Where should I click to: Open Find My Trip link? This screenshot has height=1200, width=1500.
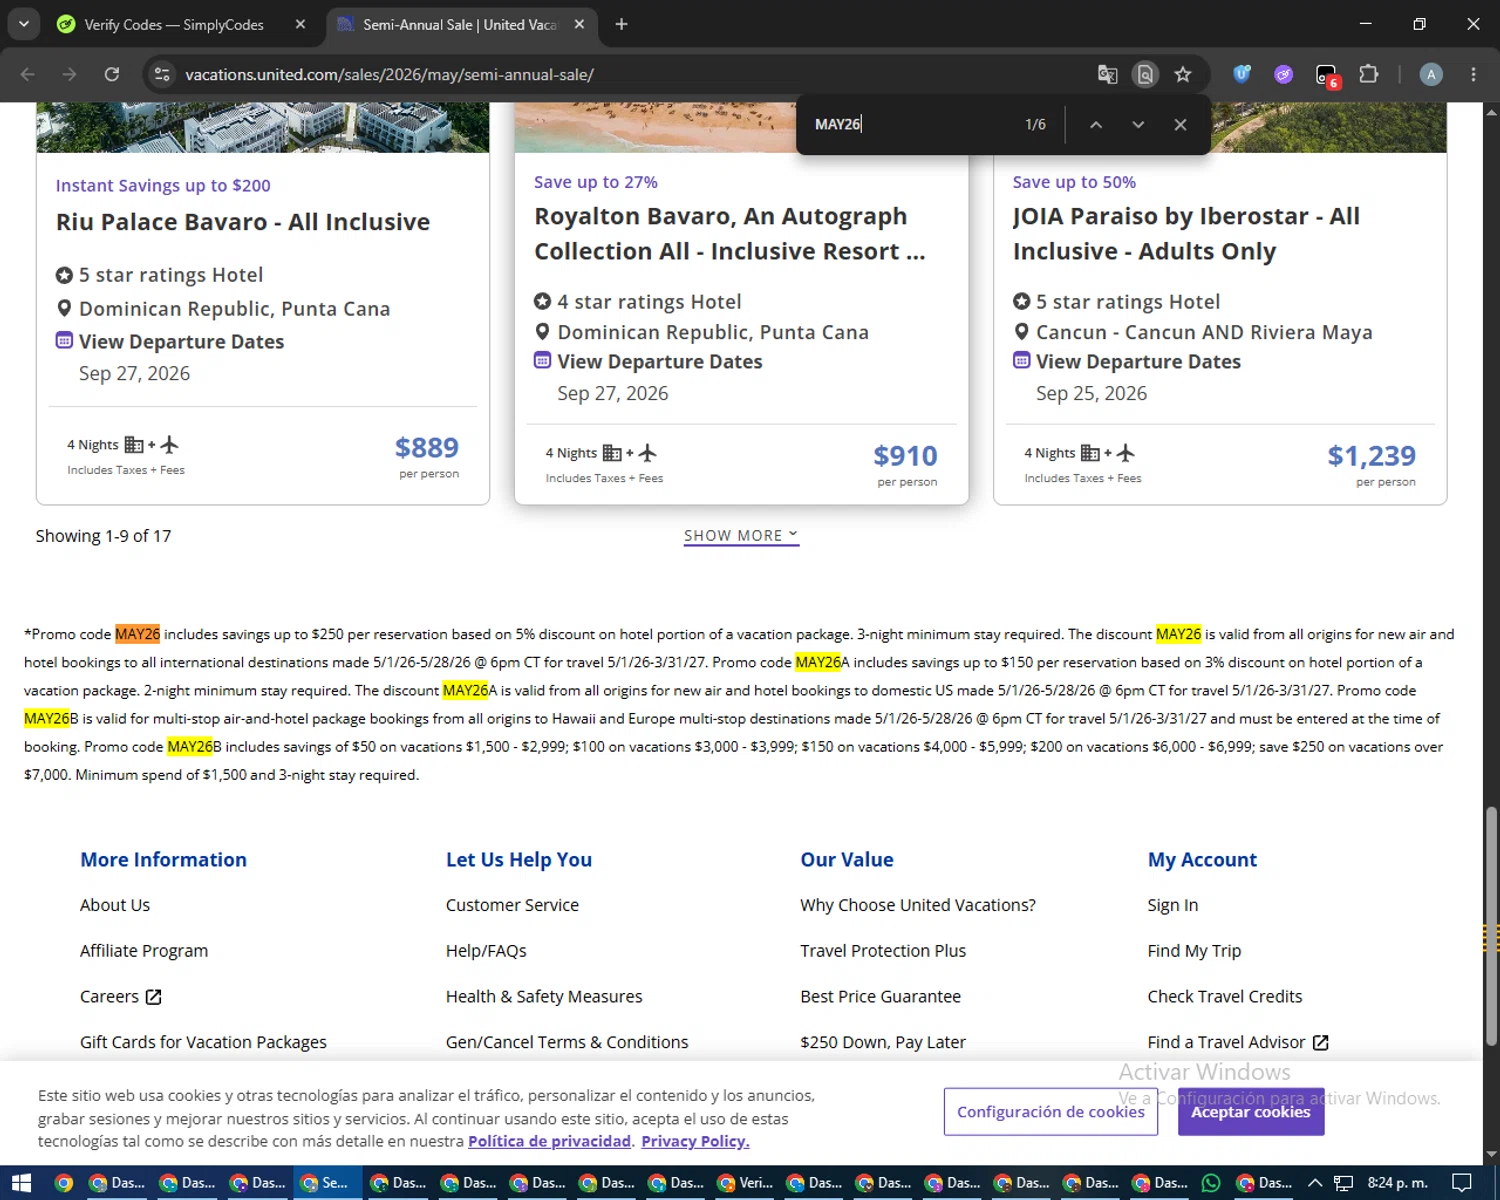point(1194,951)
